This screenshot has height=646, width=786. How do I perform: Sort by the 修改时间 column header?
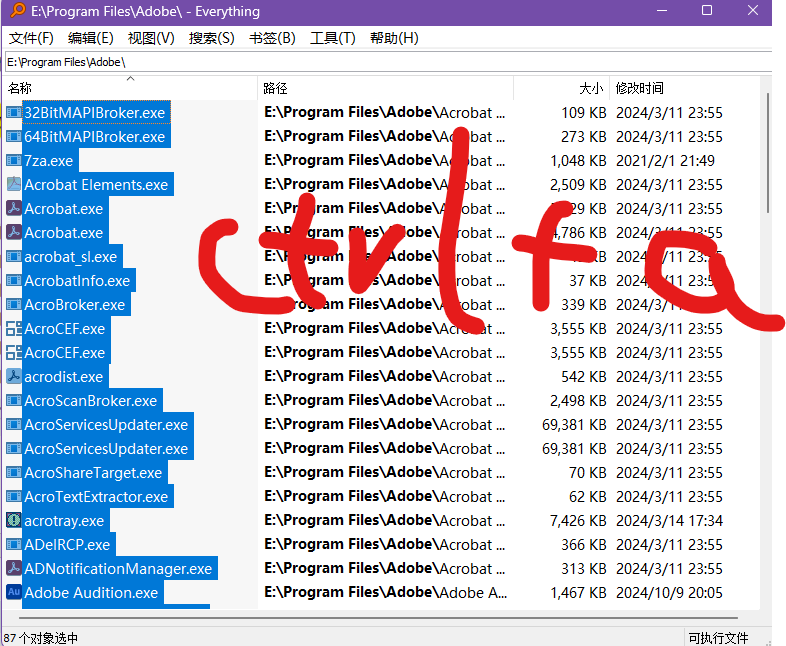point(684,88)
